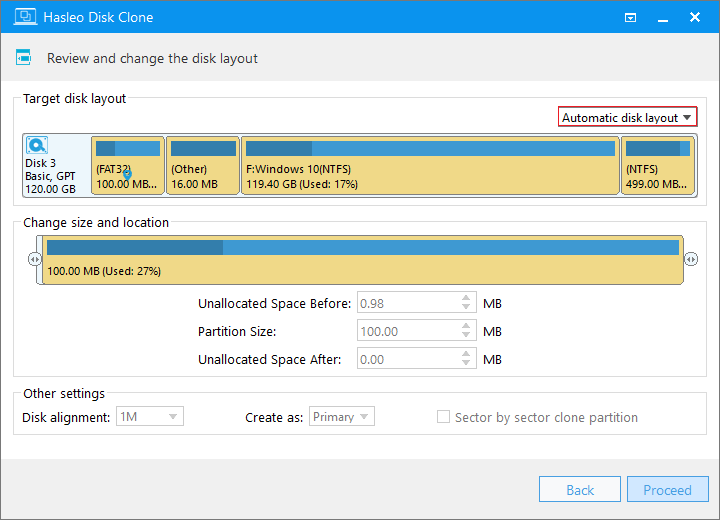720x520 pixels.
Task: Open the Create as Primary dropdown
Action: [341, 416]
